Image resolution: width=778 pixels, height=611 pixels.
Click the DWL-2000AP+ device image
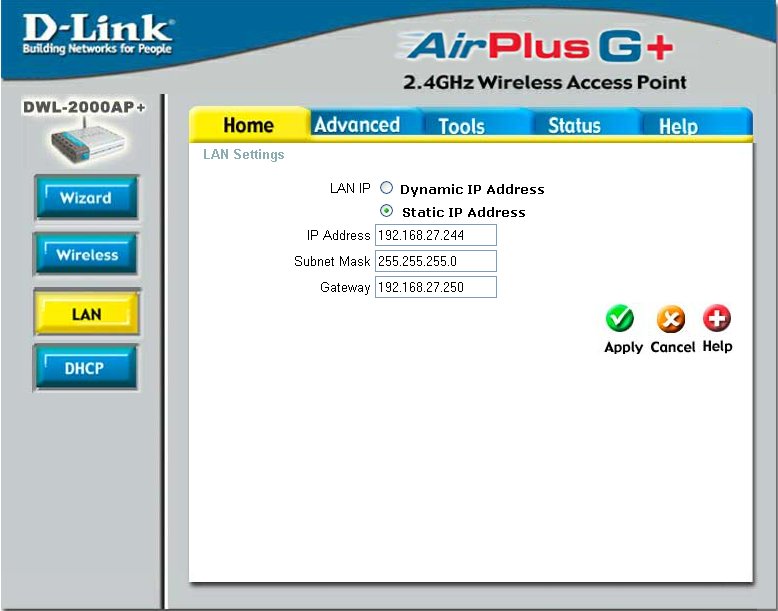[x=87, y=142]
